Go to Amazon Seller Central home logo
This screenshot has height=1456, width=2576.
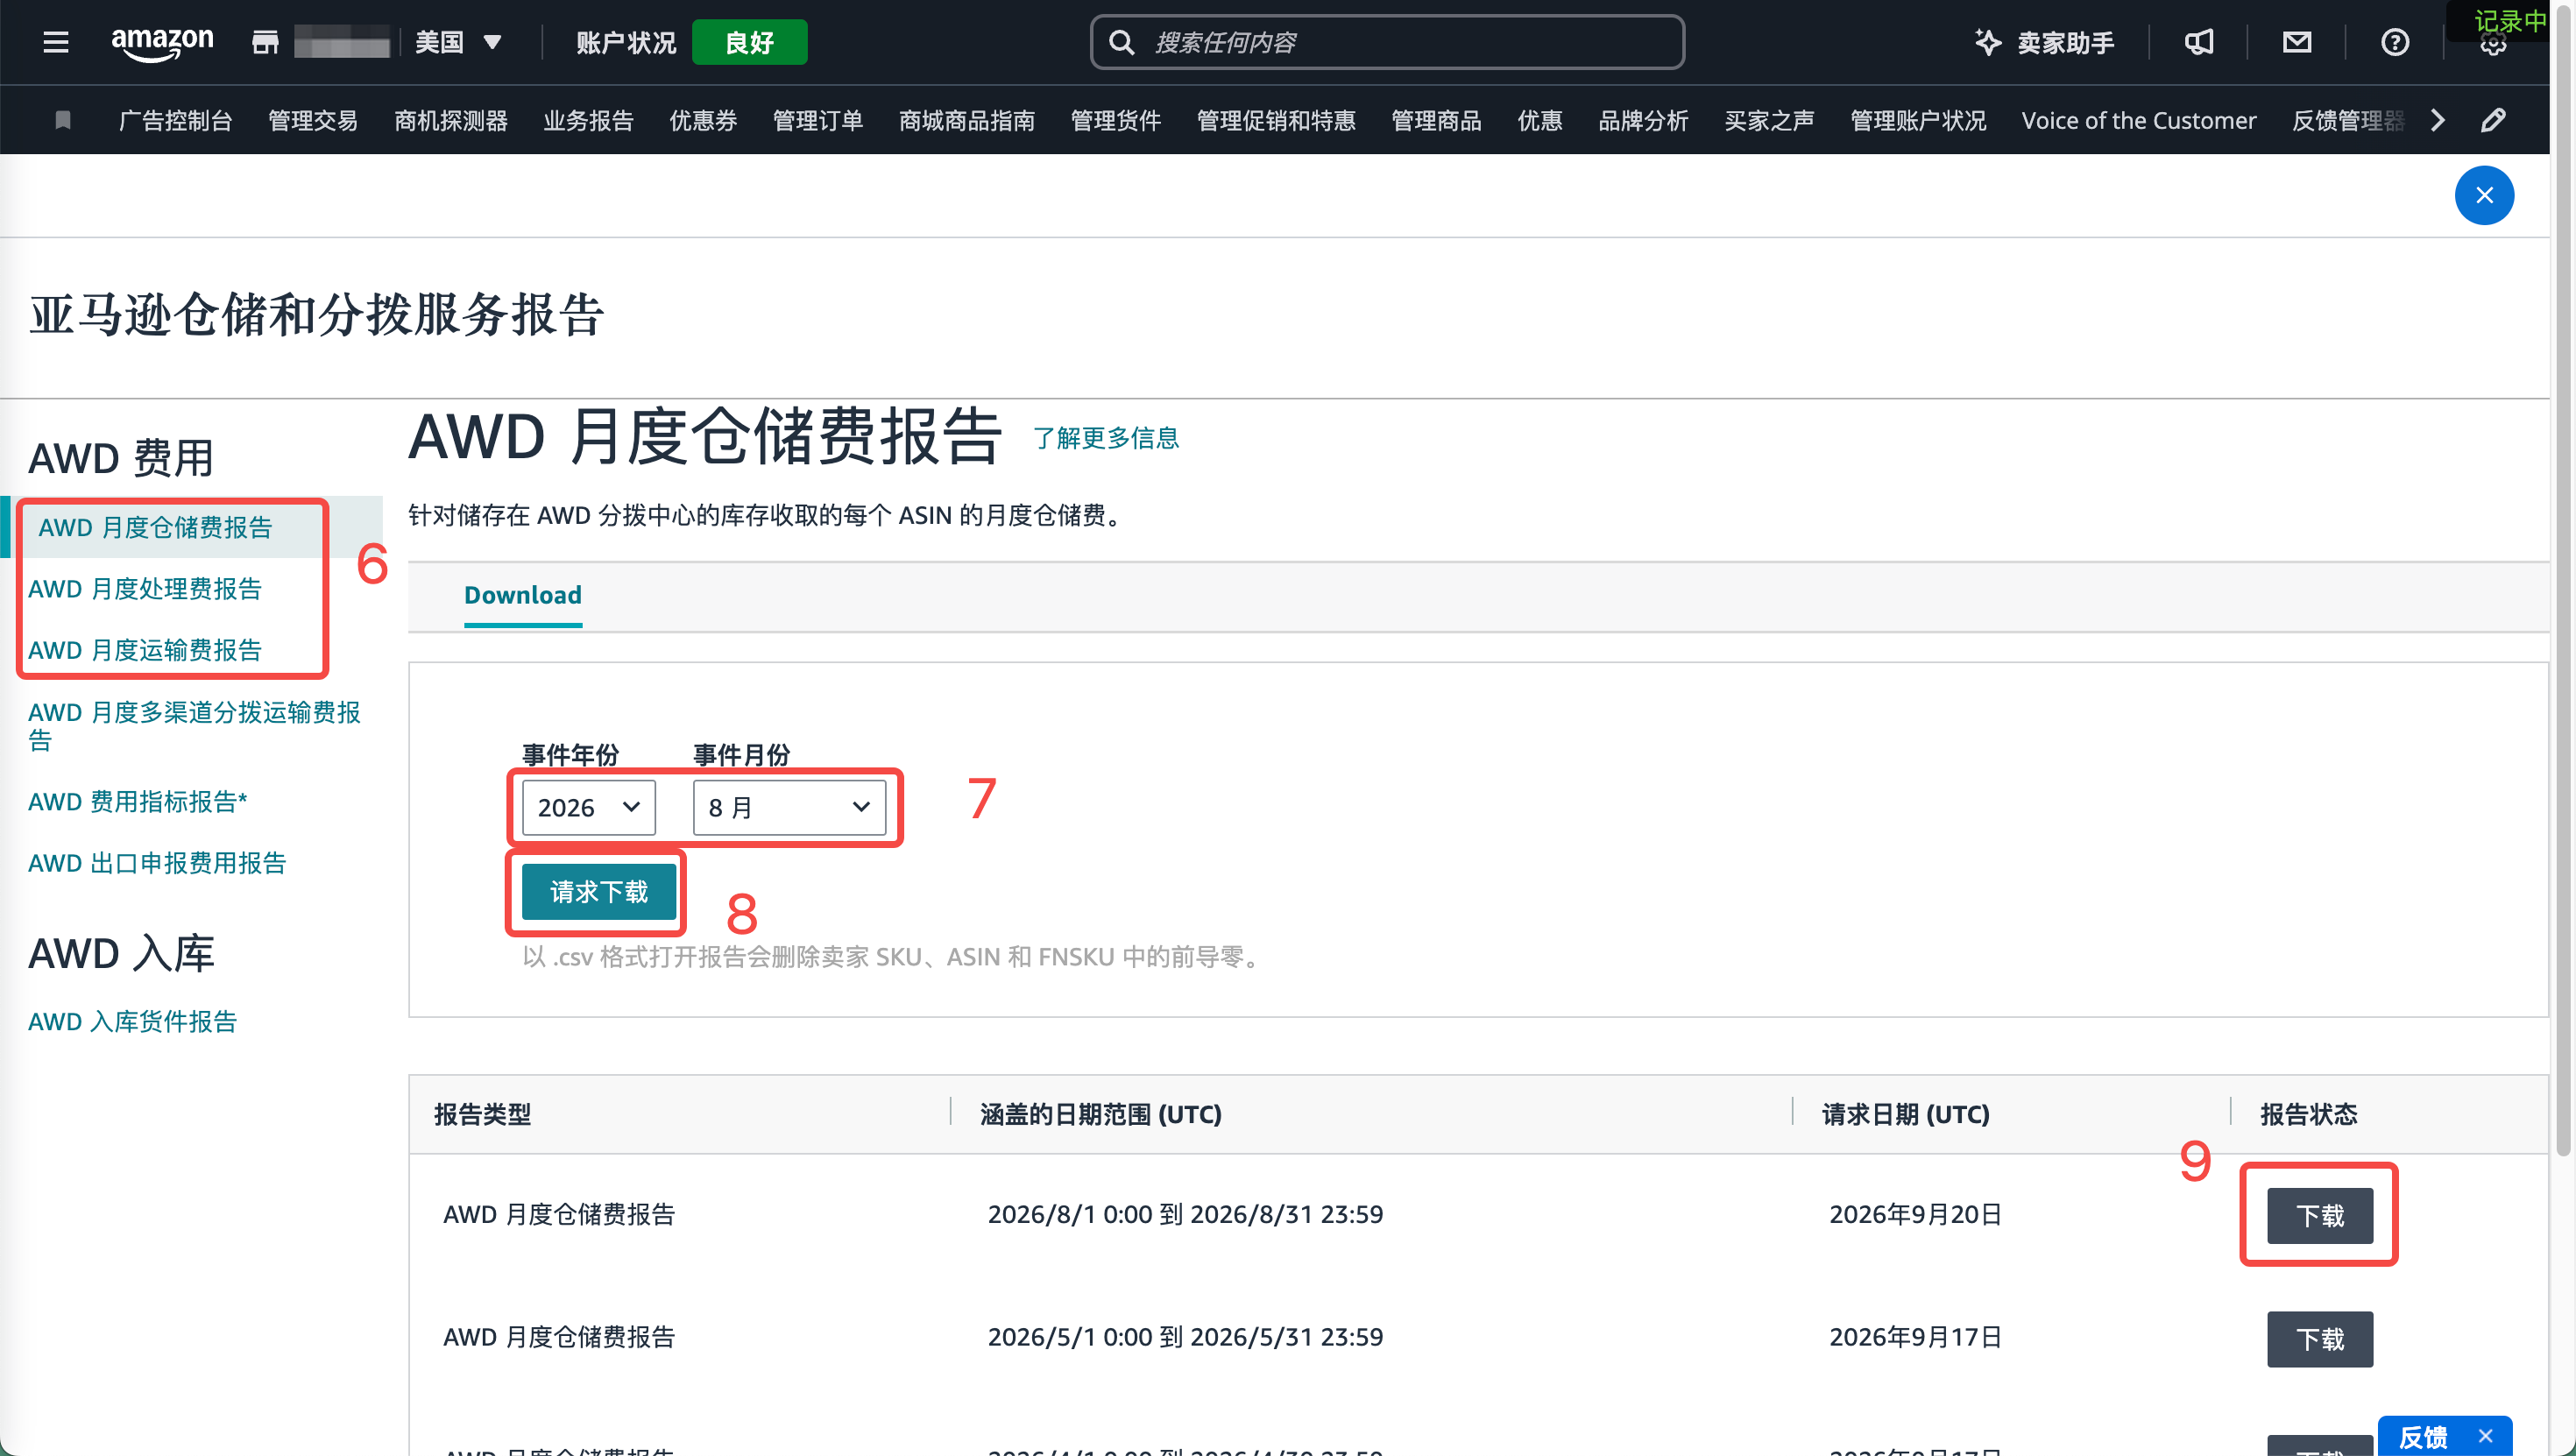(x=162, y=43)
